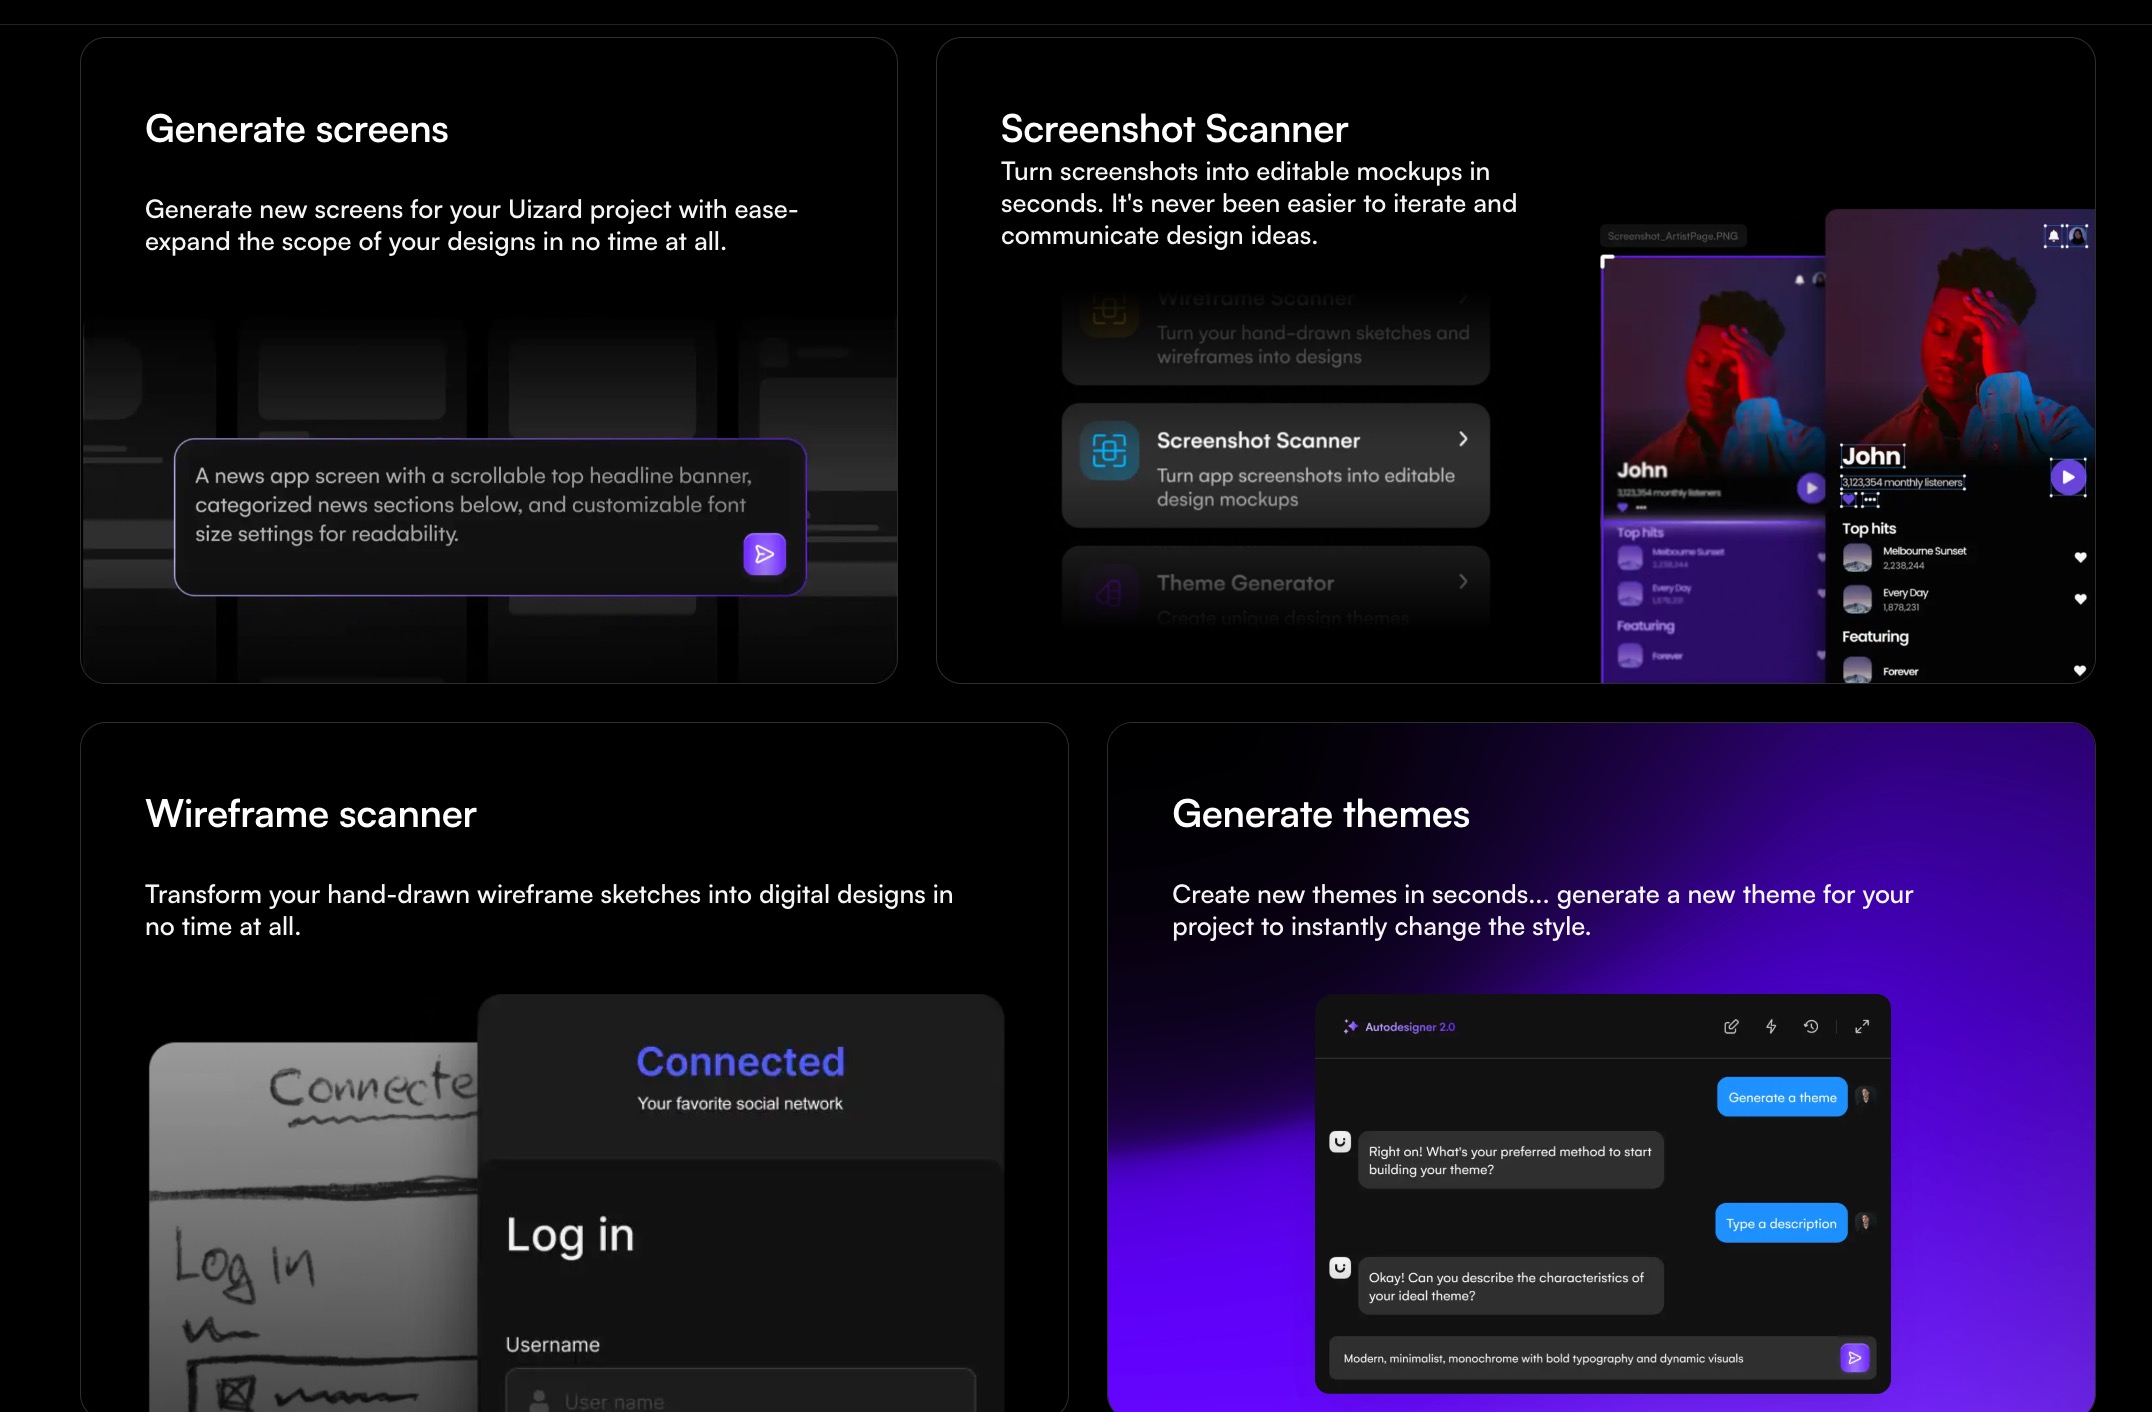Open the three-dots menu beside the purple heart

click(x=1870, y=499)
